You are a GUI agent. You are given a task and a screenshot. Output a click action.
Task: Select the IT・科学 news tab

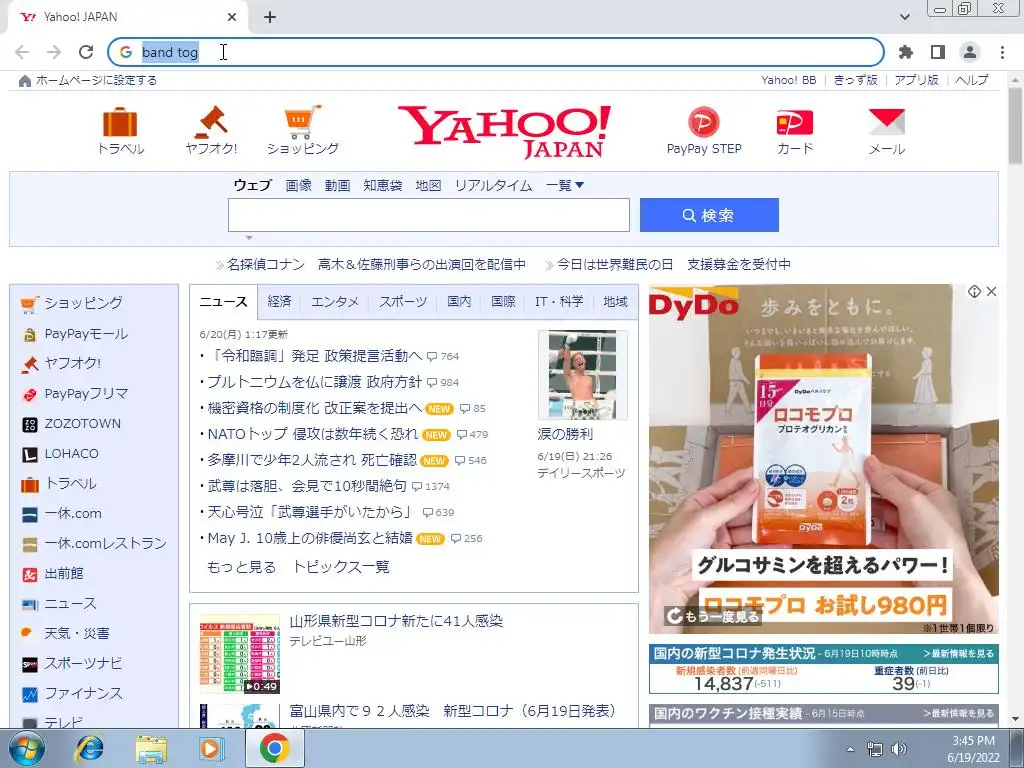(559, 302)
